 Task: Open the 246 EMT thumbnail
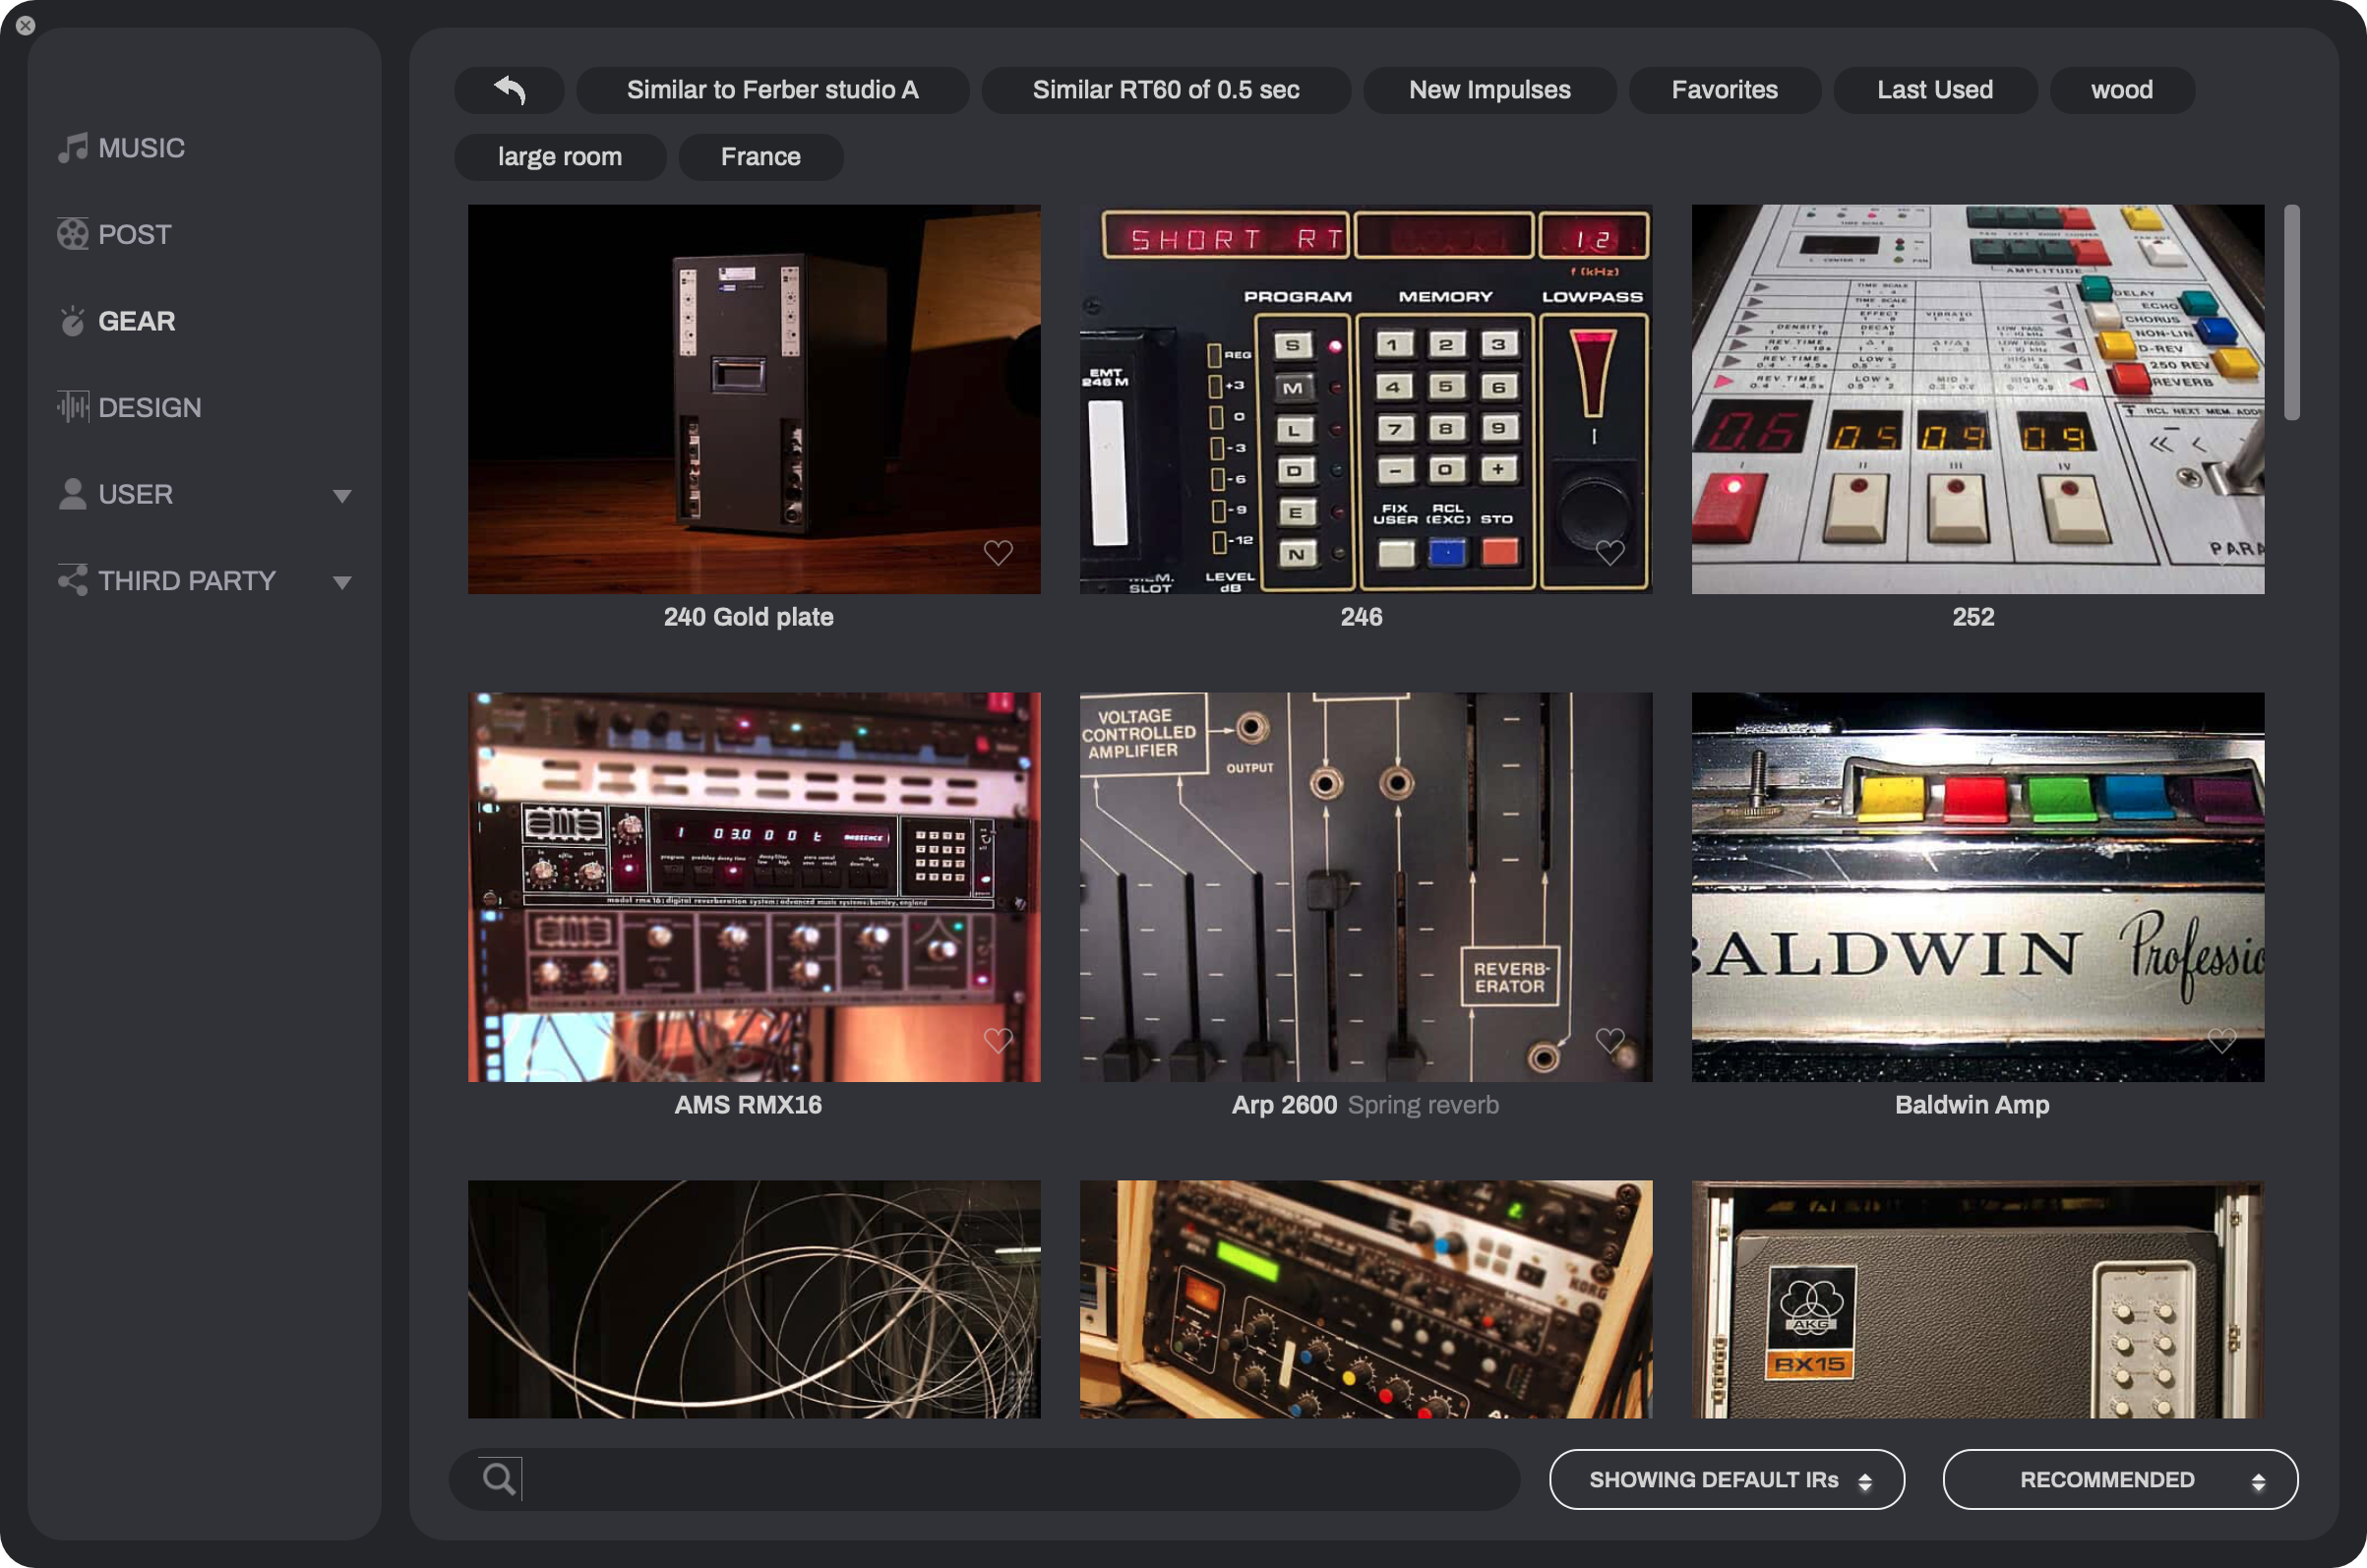click(x=1366, y=399)
